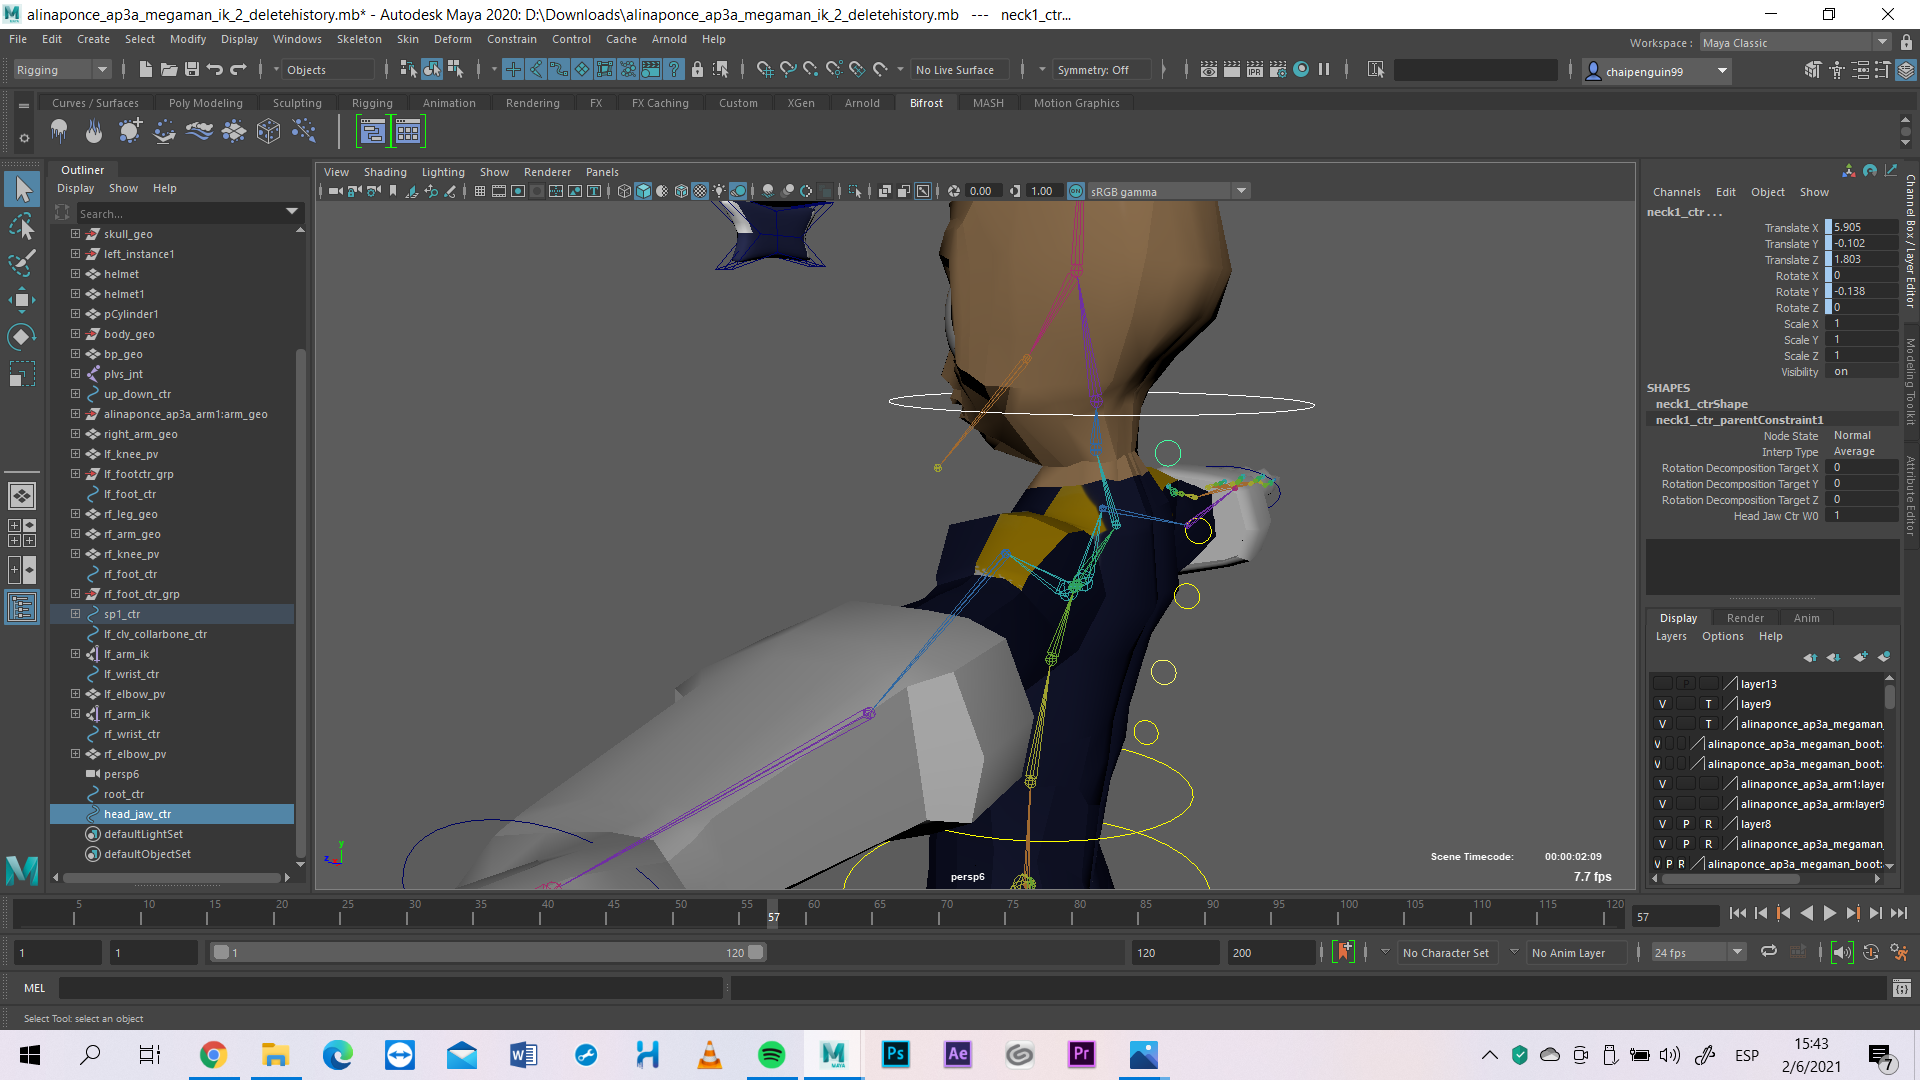
Task: Toggle visibility V for layer8
Action: coord(1662,824)
